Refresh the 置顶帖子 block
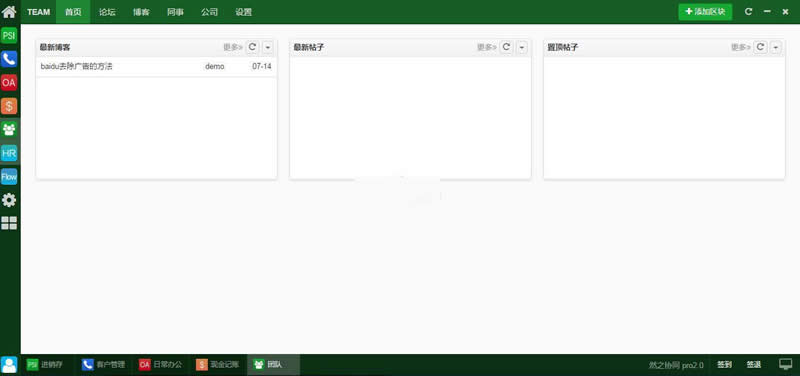 [760, 47]
